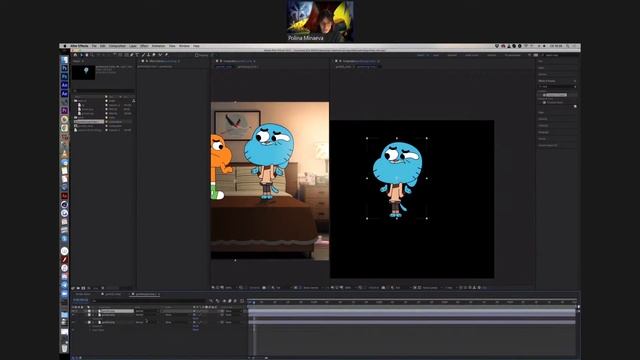Open the Edit menu
This screenshot has width=640, height=360.
coord(103,46)
